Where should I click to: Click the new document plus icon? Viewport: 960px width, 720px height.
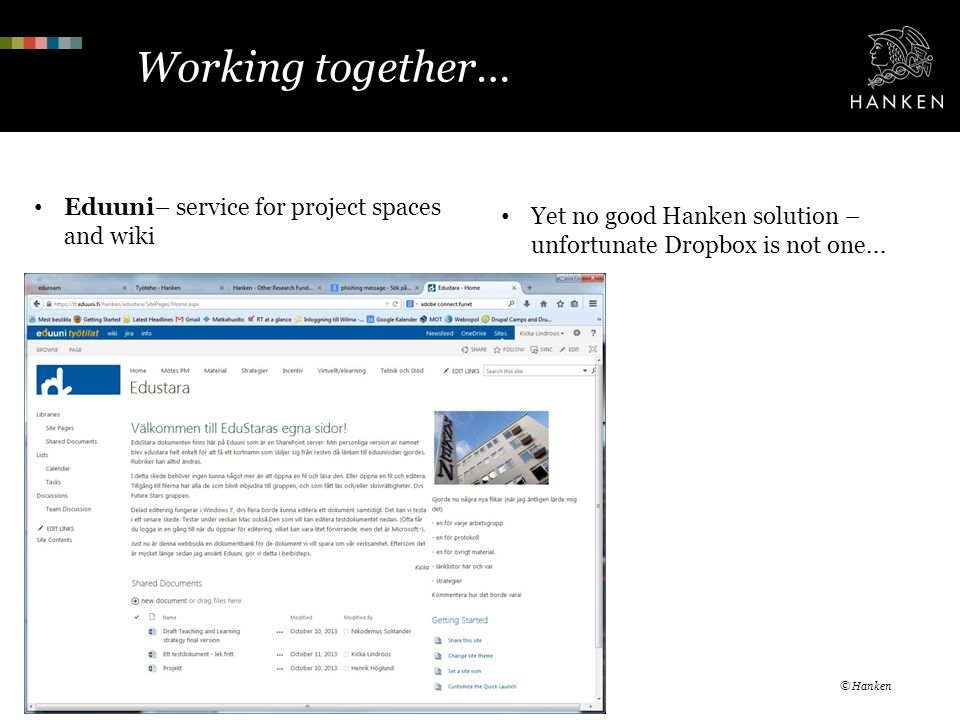click(135, 601)
